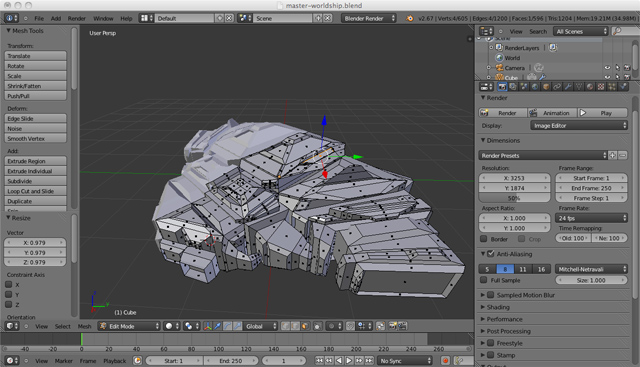Enable the Freestyle checkbox

pyautogui.click(x=491, y=343)
